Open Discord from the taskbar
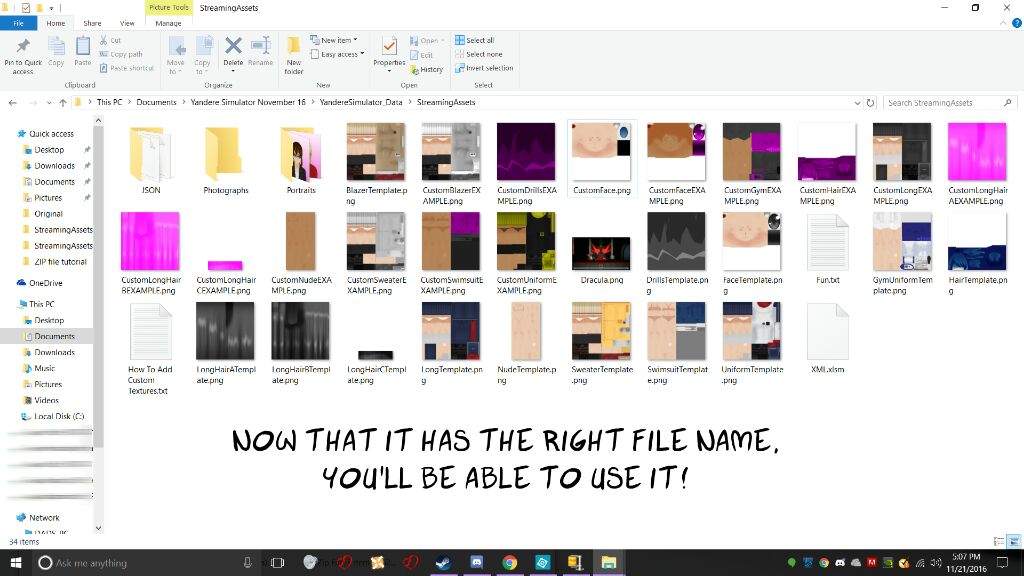This screenshot has width=1024, height=576. click(477, 562)
